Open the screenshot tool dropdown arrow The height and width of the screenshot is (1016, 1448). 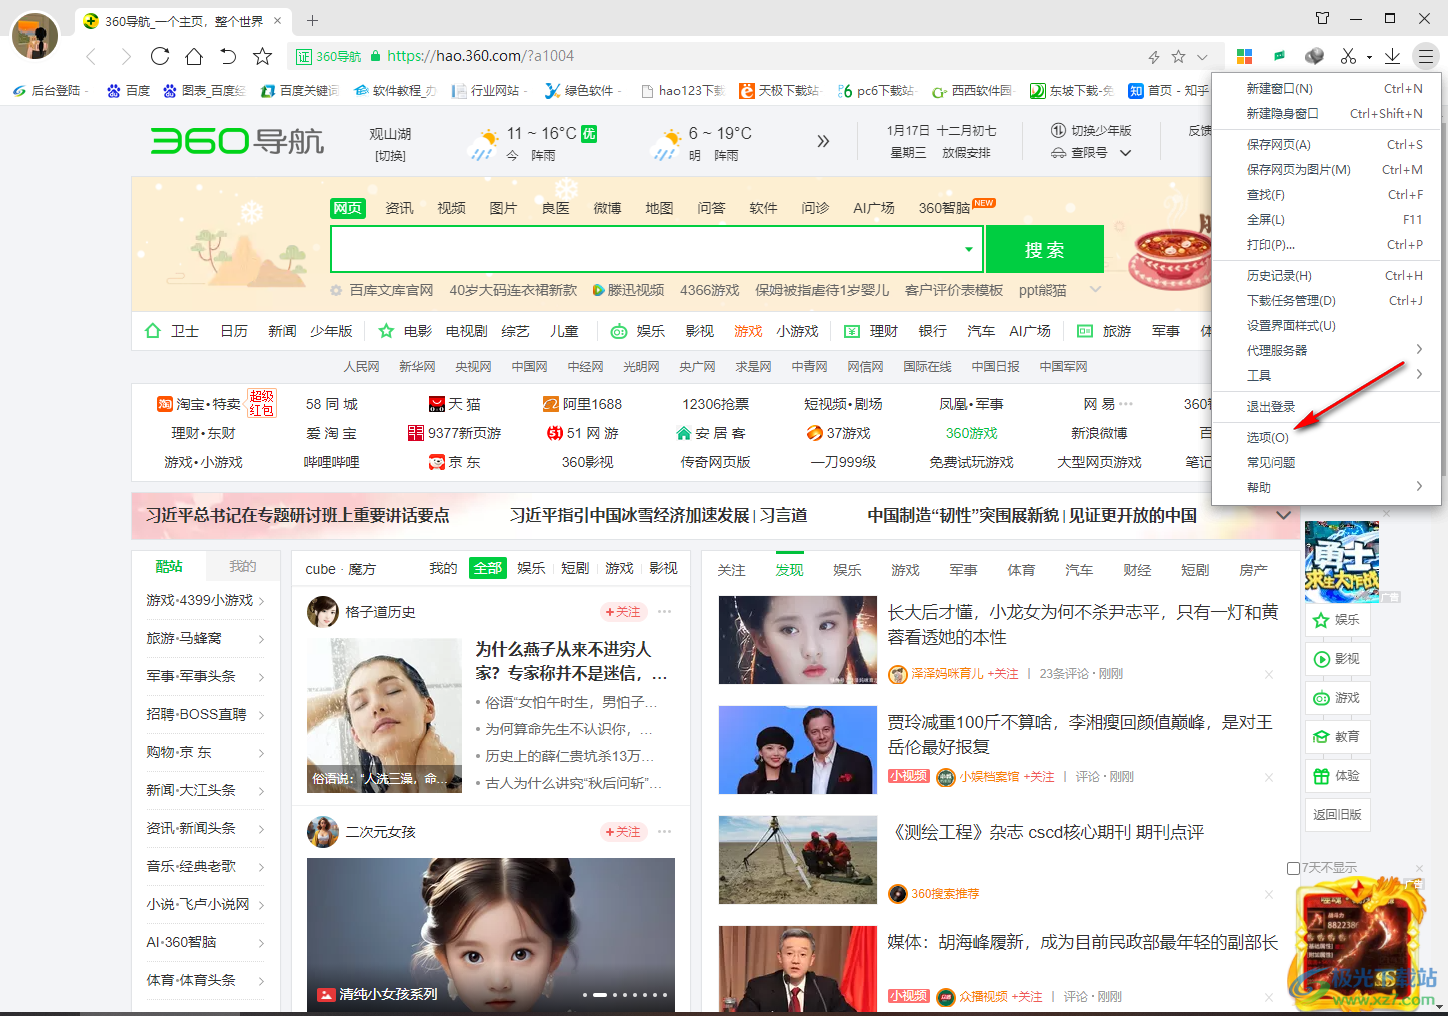coord(1368,57)
